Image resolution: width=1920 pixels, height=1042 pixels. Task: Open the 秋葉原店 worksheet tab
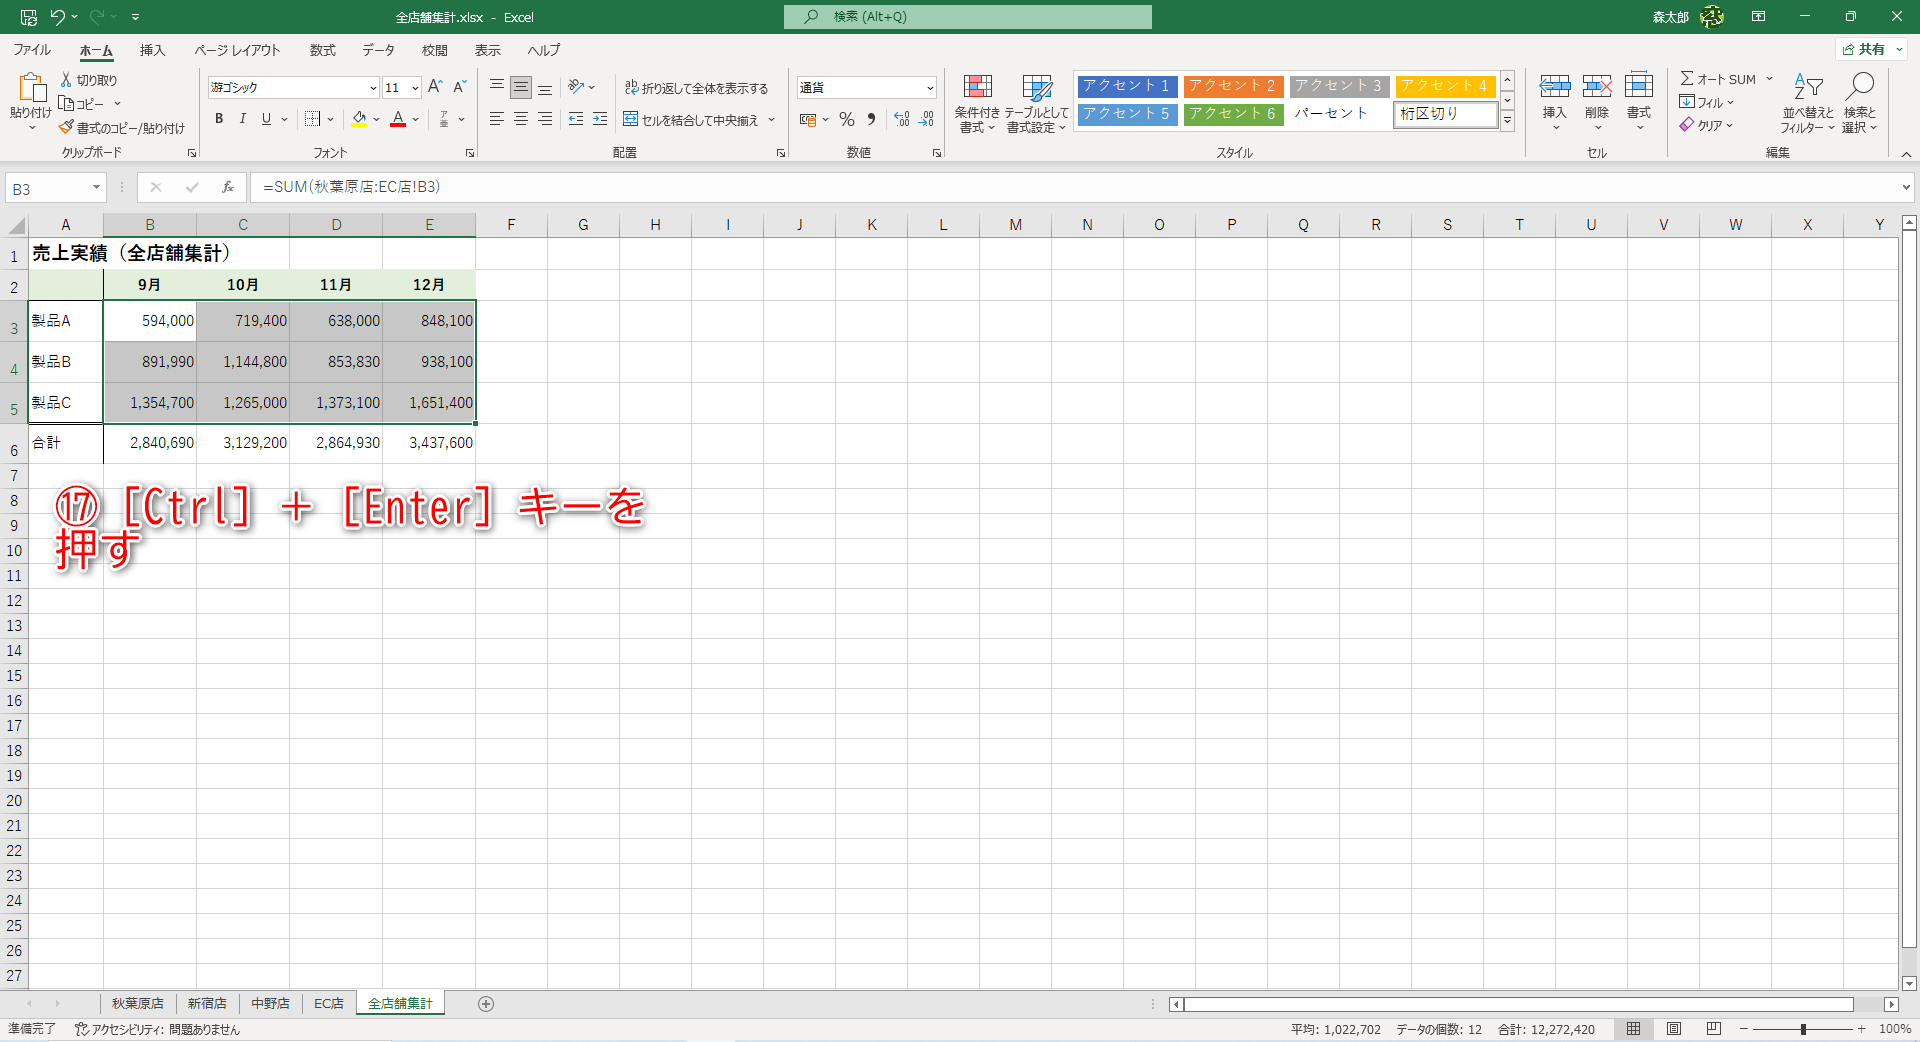click(137, 1003)
